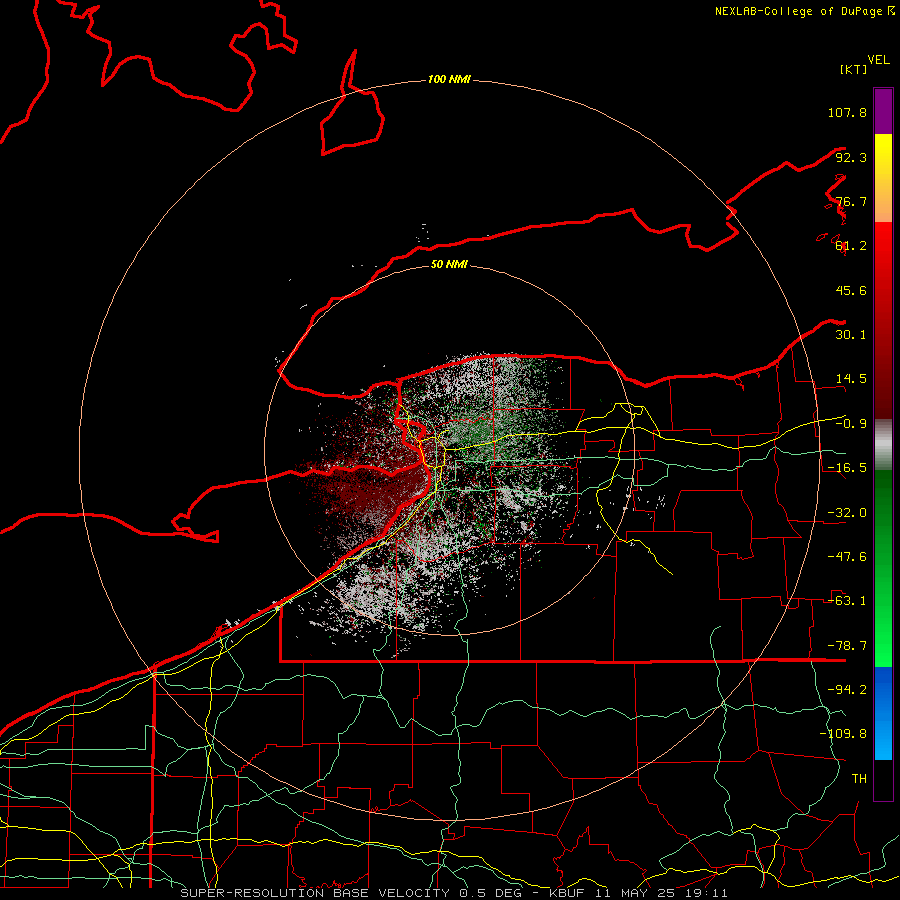Click the 14.5 velocity scale value

coord(851,379)
